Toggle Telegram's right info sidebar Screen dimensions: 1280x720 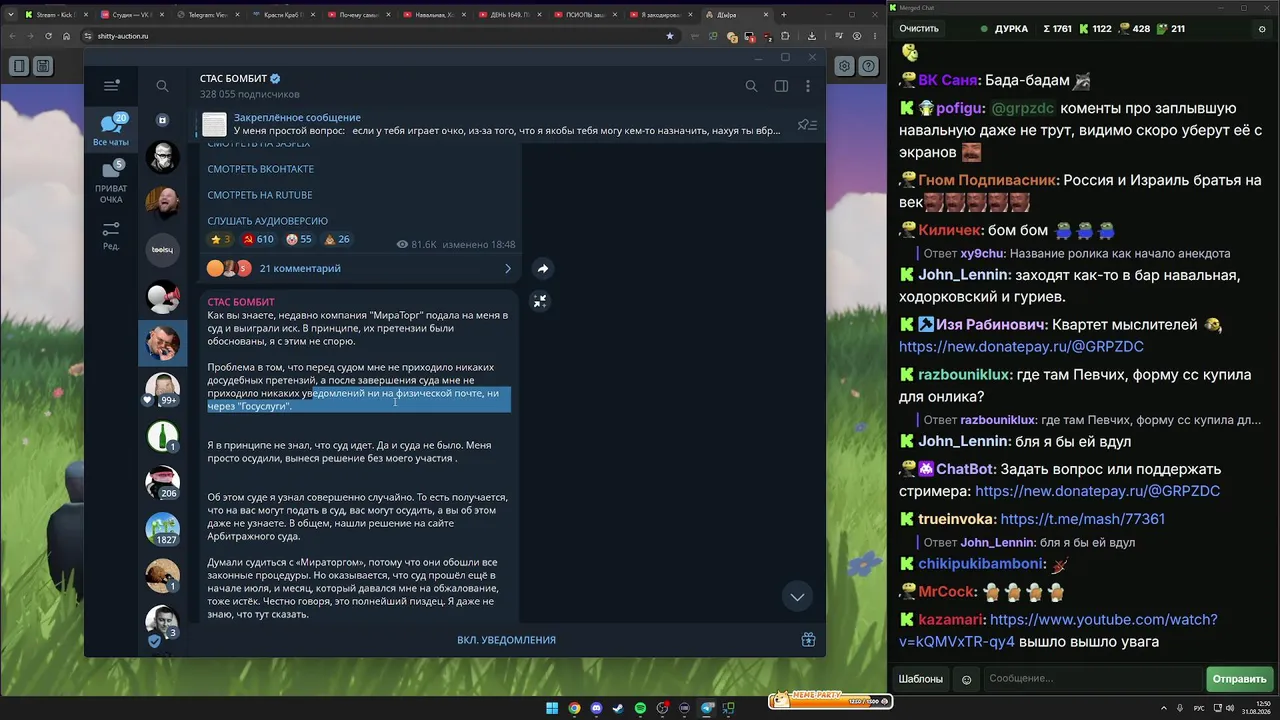pos(781,86)
